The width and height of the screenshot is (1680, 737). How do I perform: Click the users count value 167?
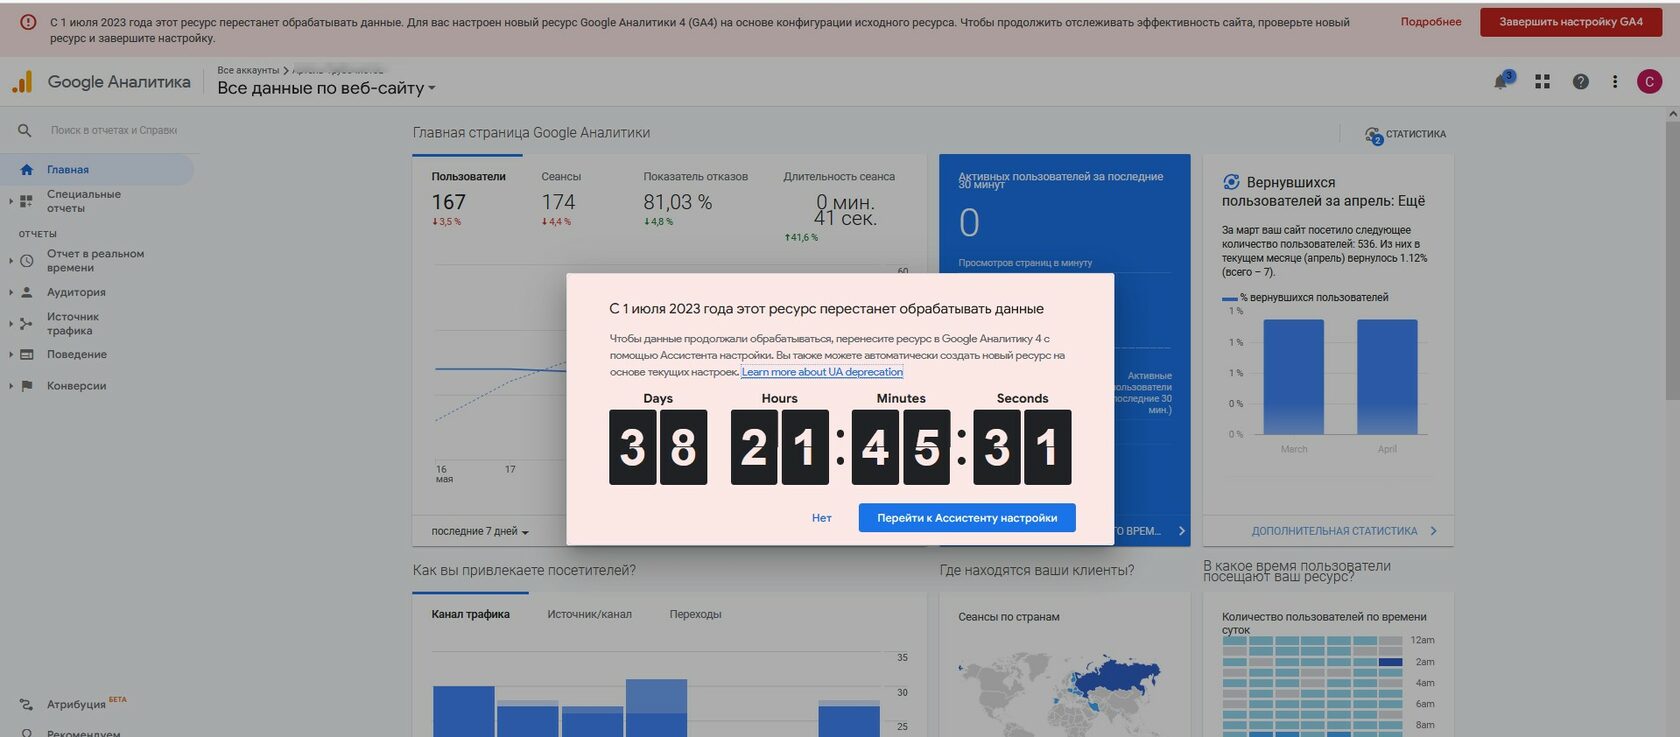click(x=449, y=202)
